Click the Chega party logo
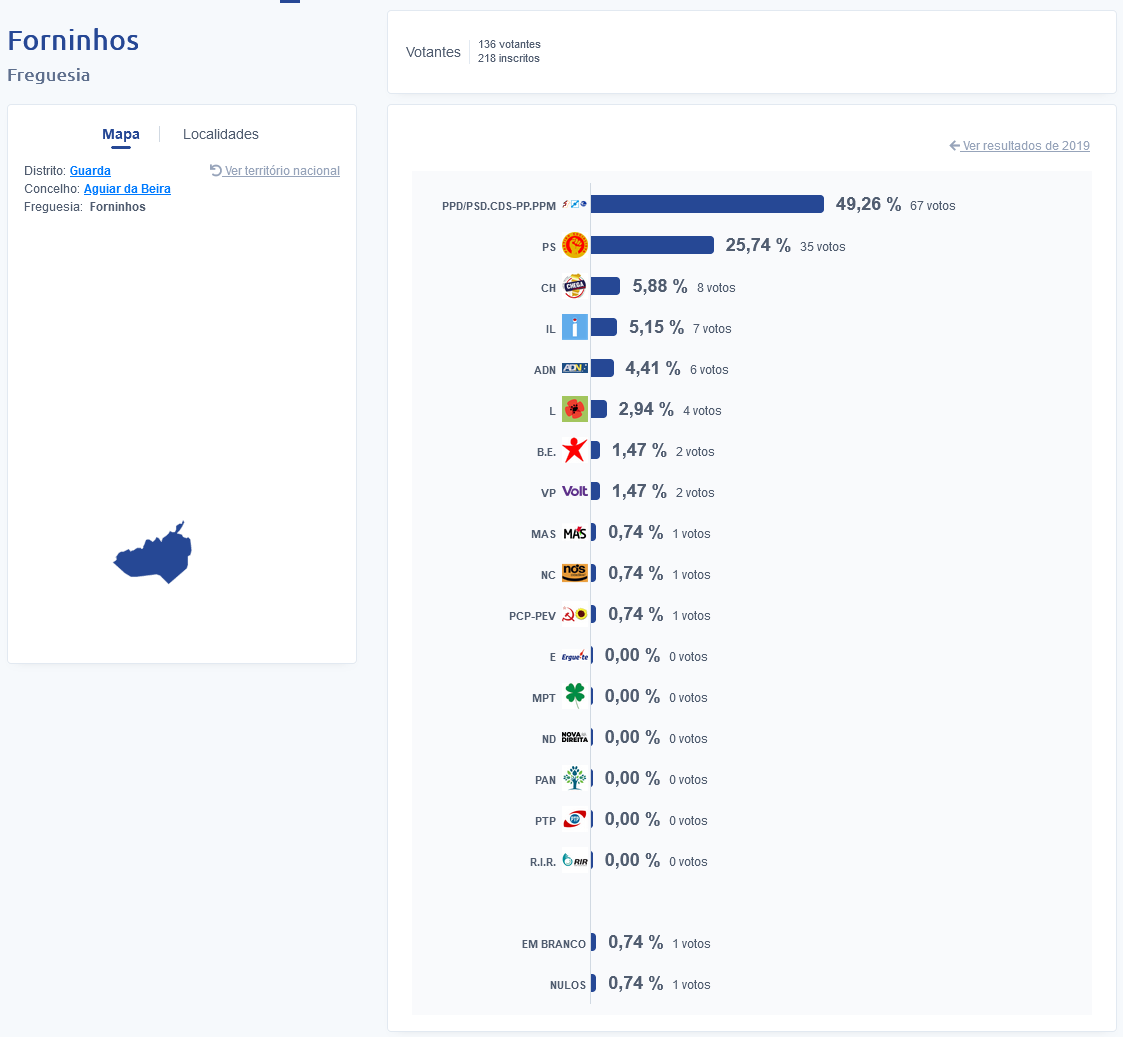The height and width of the screenshot is (1037, 1123). click(x=574, y=287)
